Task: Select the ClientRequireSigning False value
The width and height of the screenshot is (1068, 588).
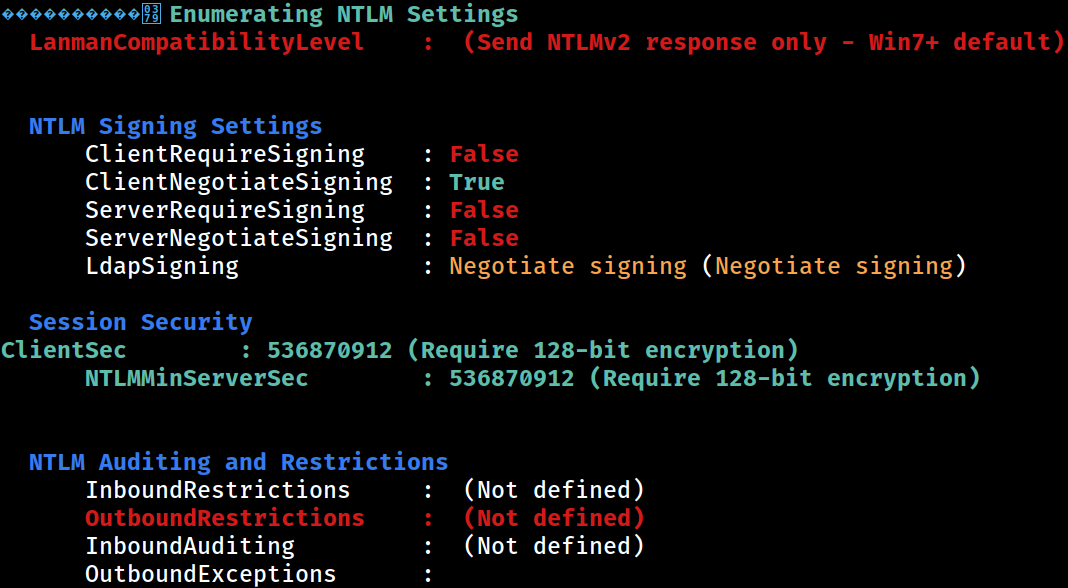Action: click(484, 154)
